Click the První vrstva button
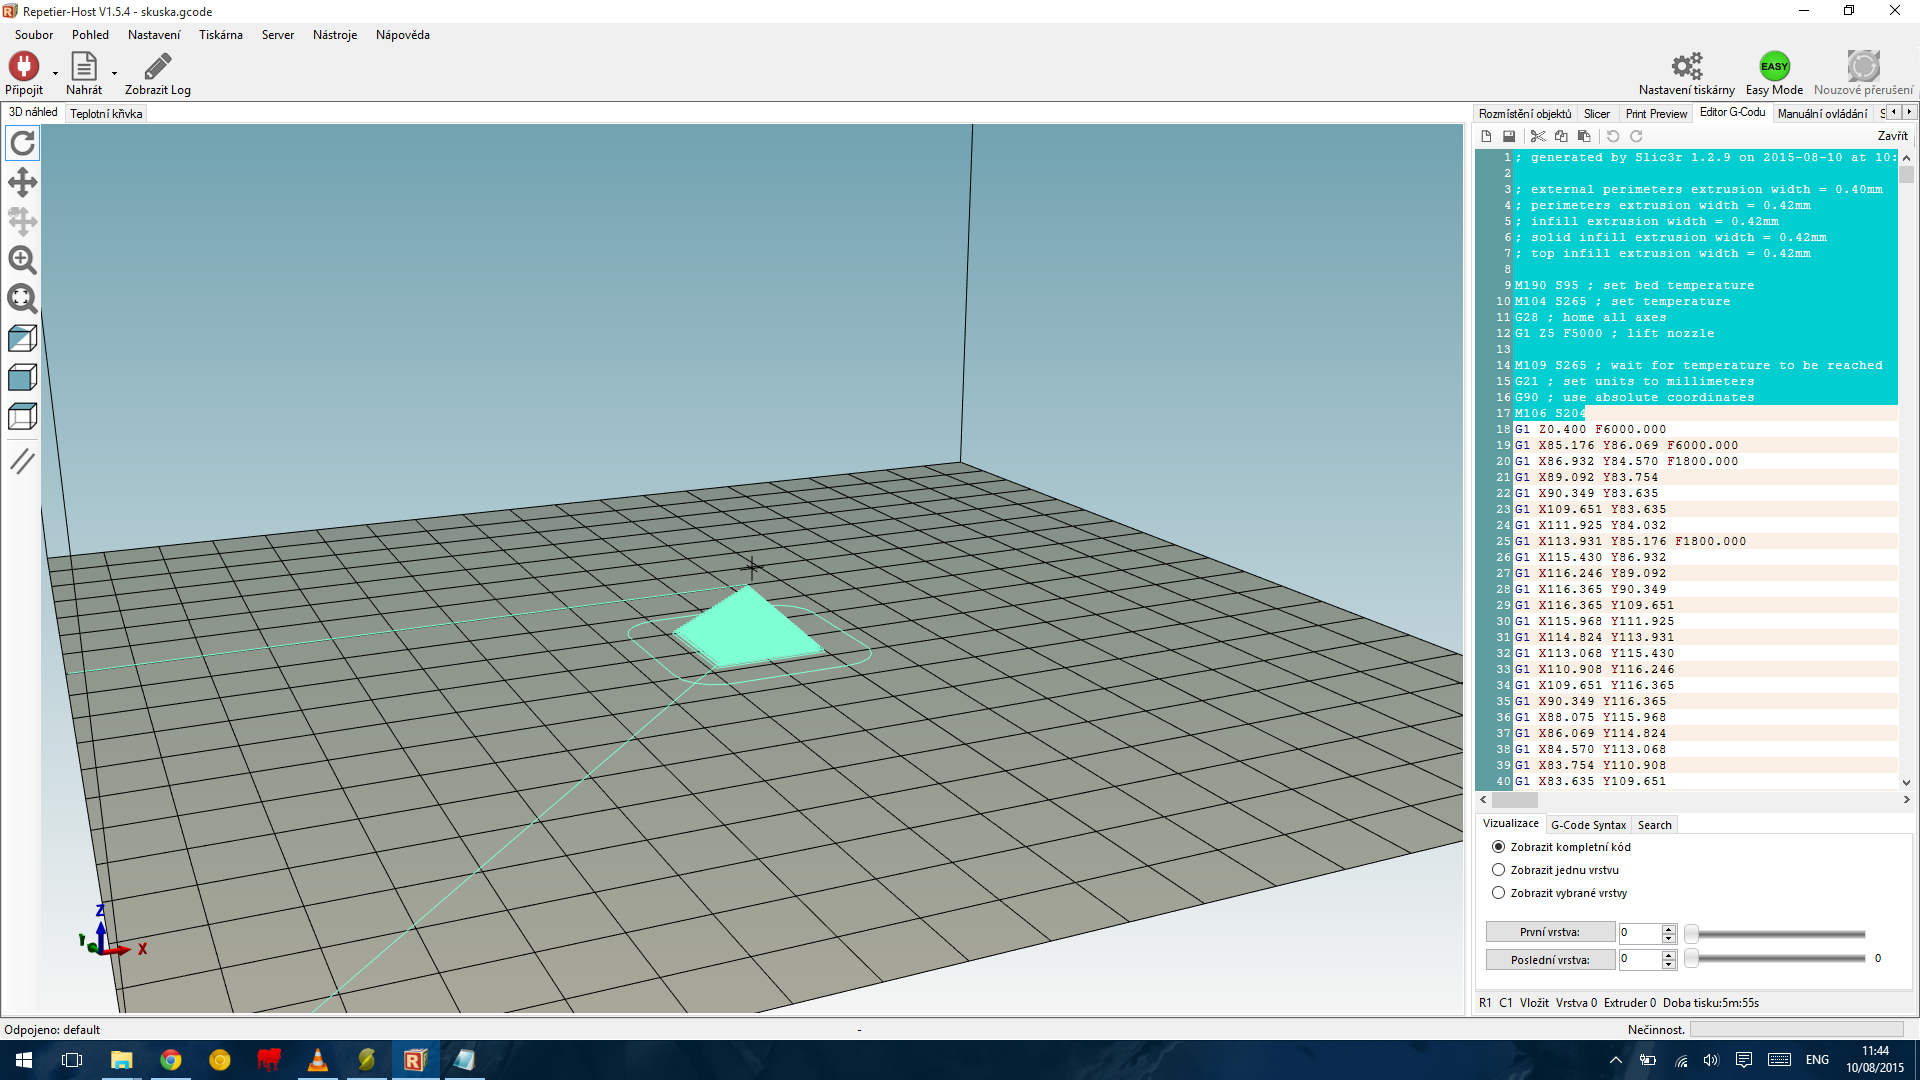 pyautogui.click(x=1549, y=932)
